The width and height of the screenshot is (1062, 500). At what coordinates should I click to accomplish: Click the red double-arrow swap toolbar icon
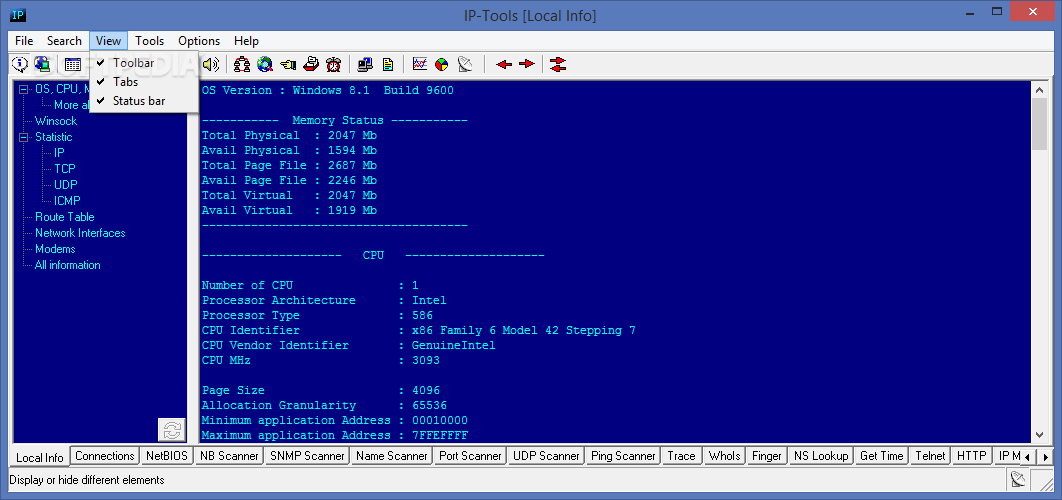[x=558, y=64]
